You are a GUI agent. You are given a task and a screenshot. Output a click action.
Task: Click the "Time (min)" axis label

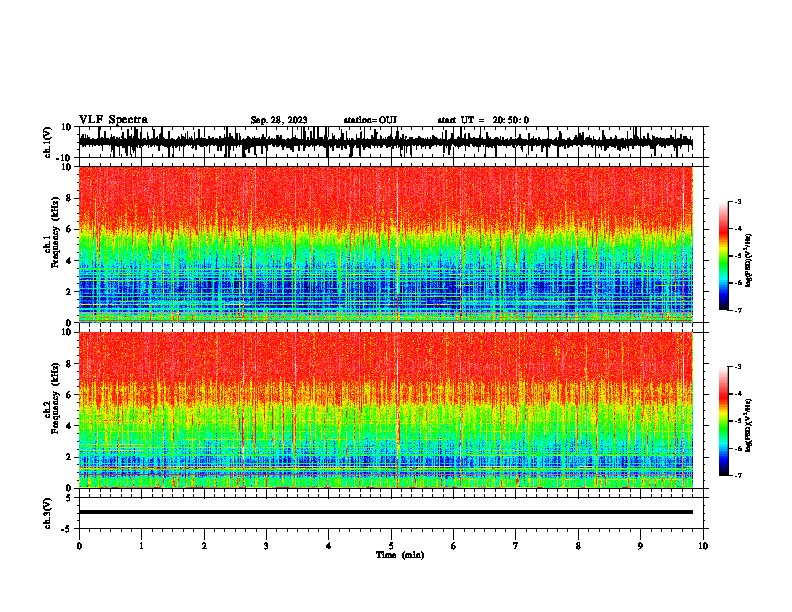[400, 555]
